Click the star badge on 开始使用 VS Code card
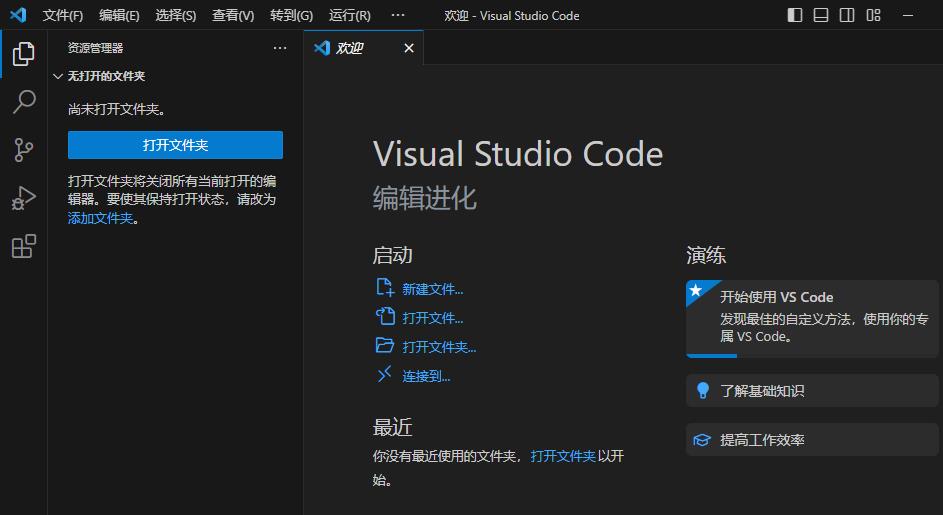This screenshot has width=943, height=515. tap(696, 291)
